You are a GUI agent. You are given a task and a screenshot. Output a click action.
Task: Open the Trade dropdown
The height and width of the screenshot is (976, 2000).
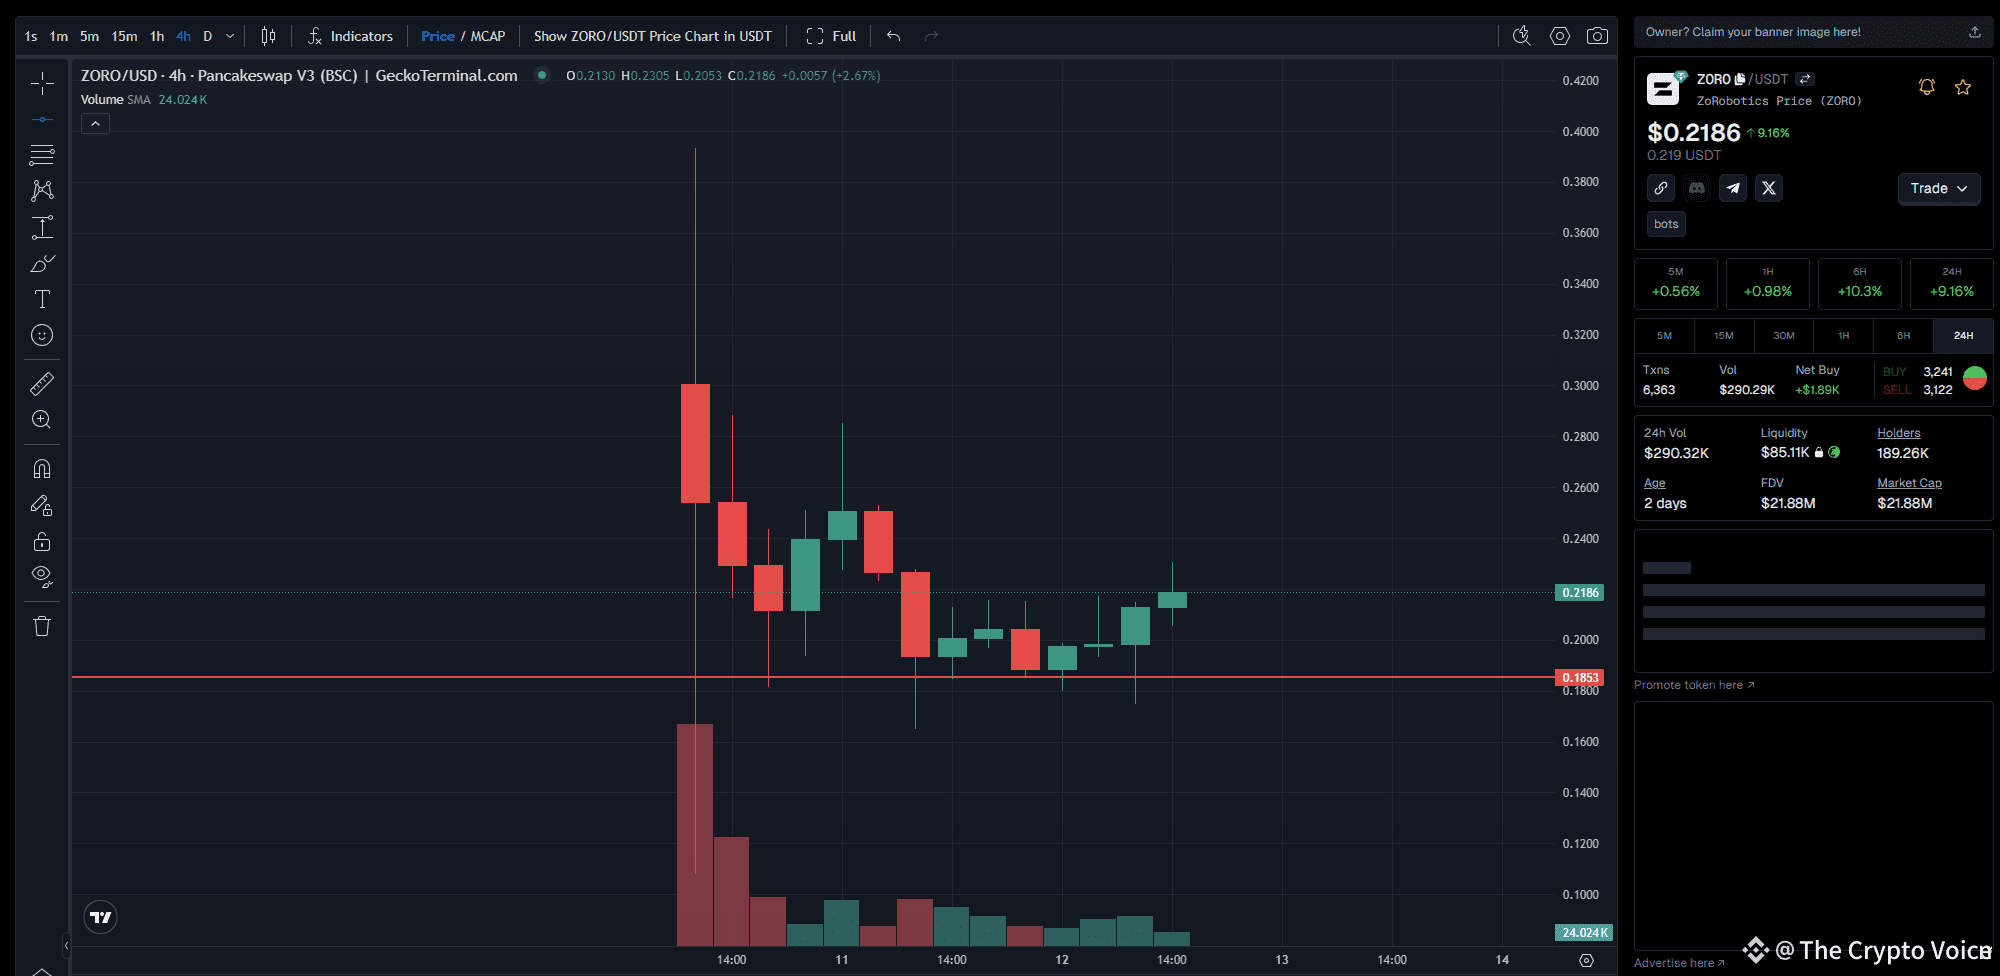pyautogui.click(x=1939, y=188)
